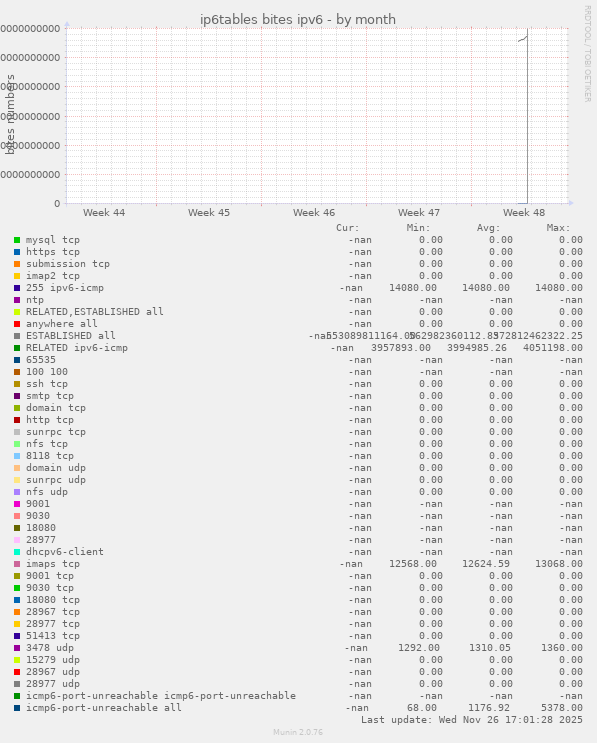Image resolution: width=597 pixels, height=743 pixels.
Task: Click the 'anywhere all' legend label
Action: coord(62,324)
